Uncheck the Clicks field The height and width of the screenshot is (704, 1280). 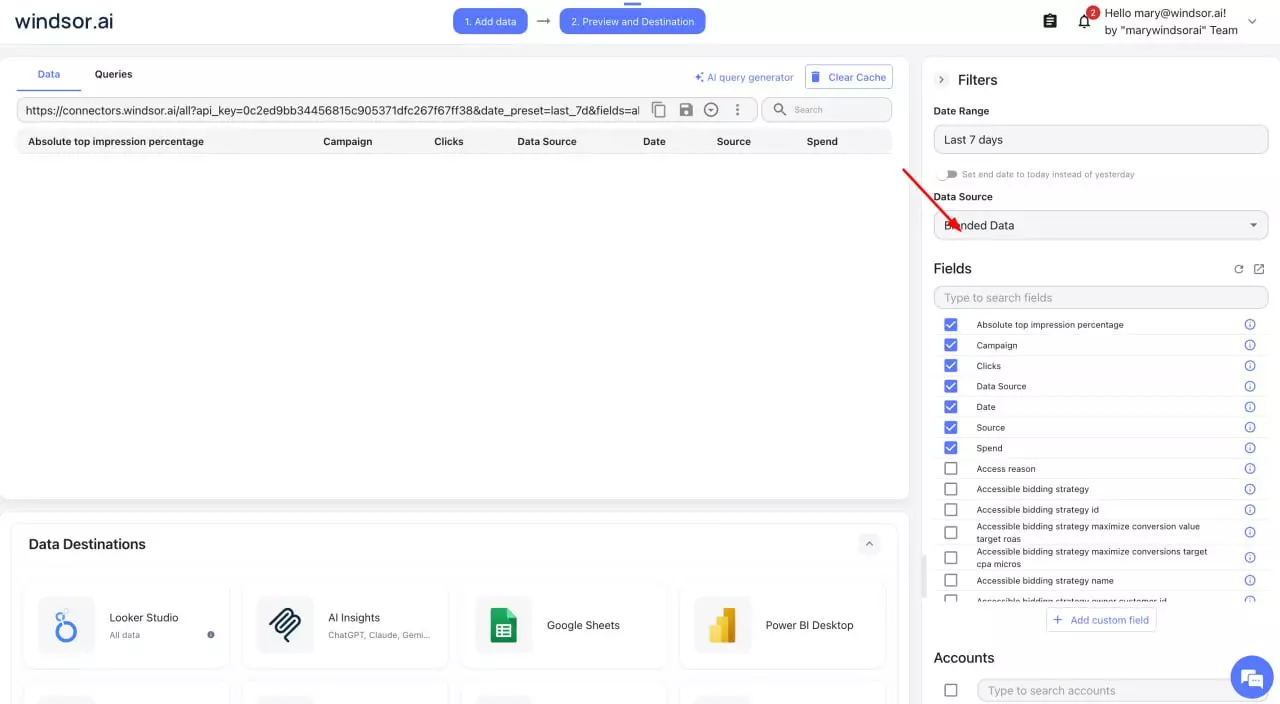(950, 365)
